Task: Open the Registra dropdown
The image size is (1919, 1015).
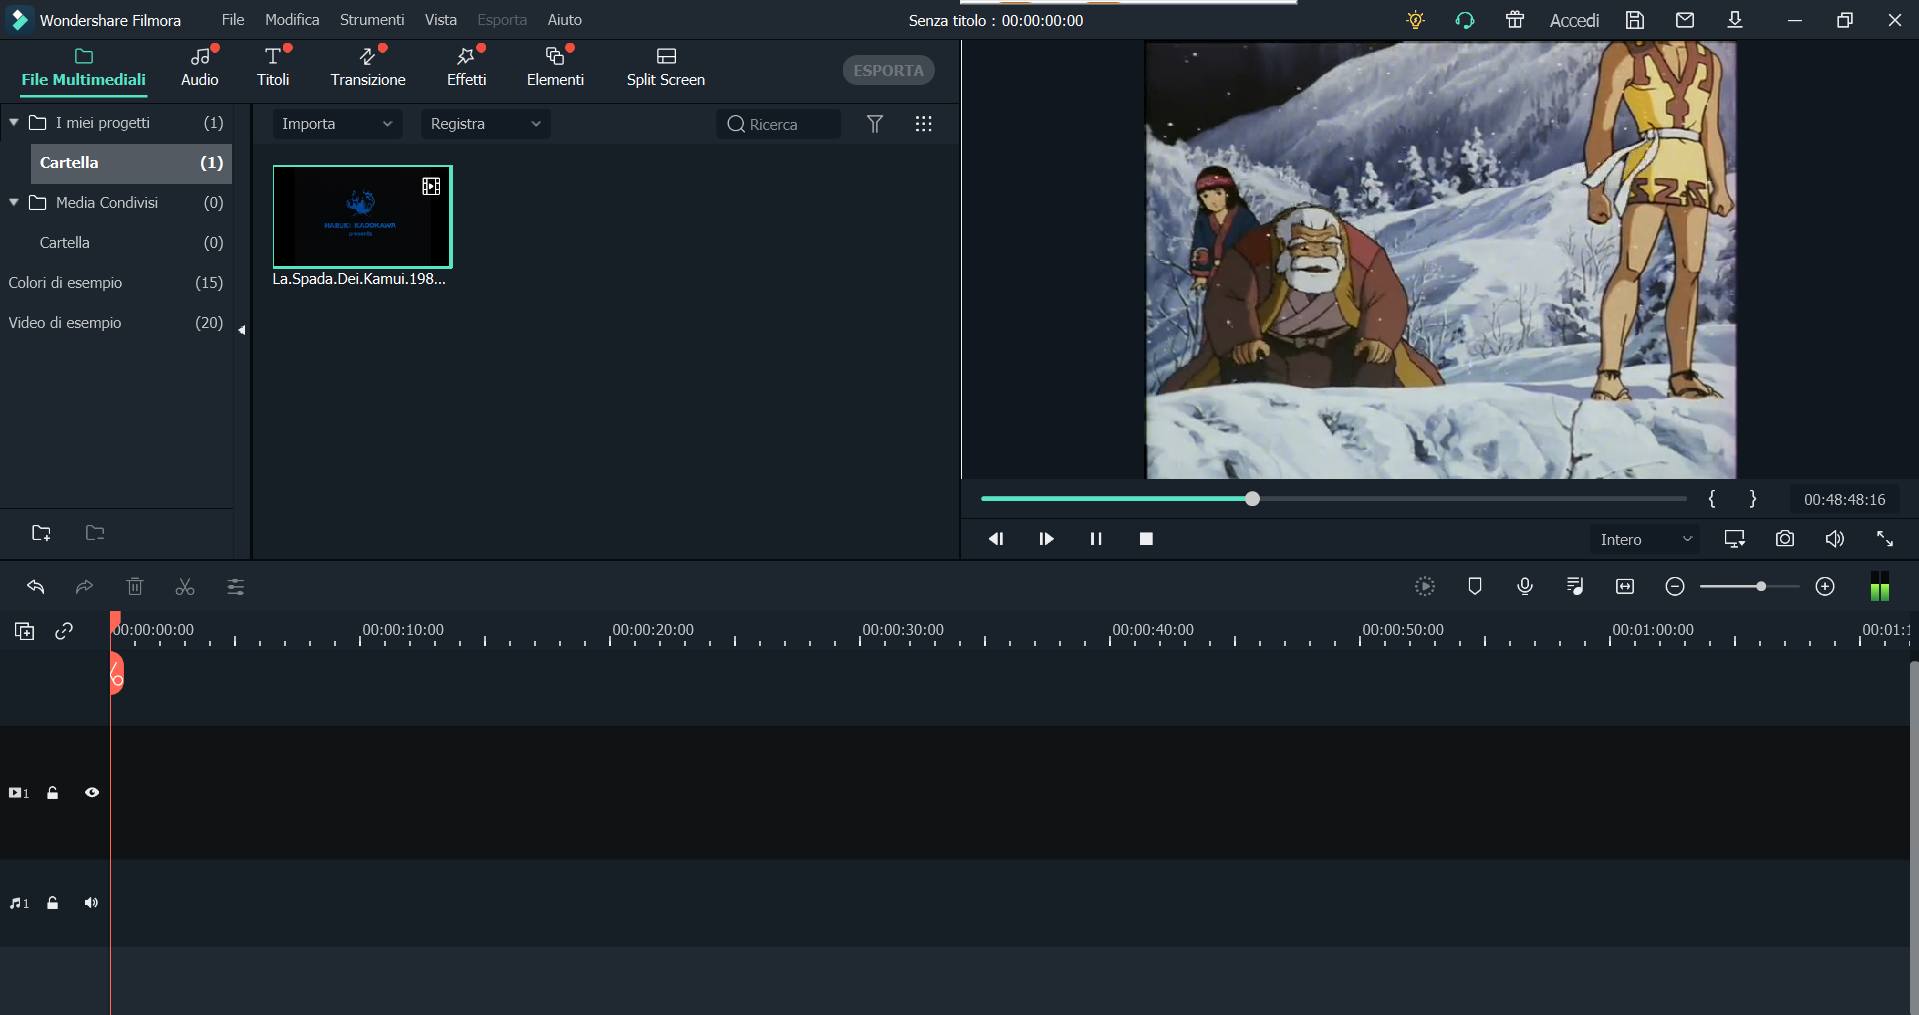Action: (x=485, y=124)
